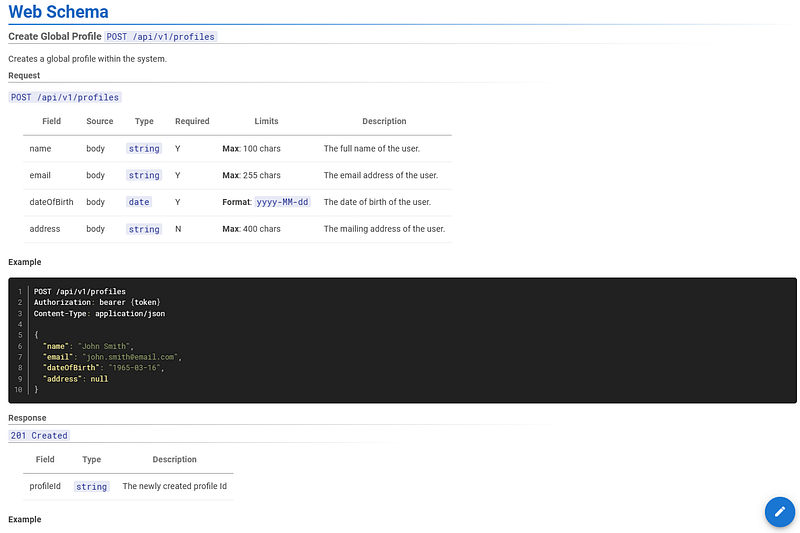Viewport: 800px width, 533px height.
Task: Click the Request section label
Action: click(x=24, y=75)
